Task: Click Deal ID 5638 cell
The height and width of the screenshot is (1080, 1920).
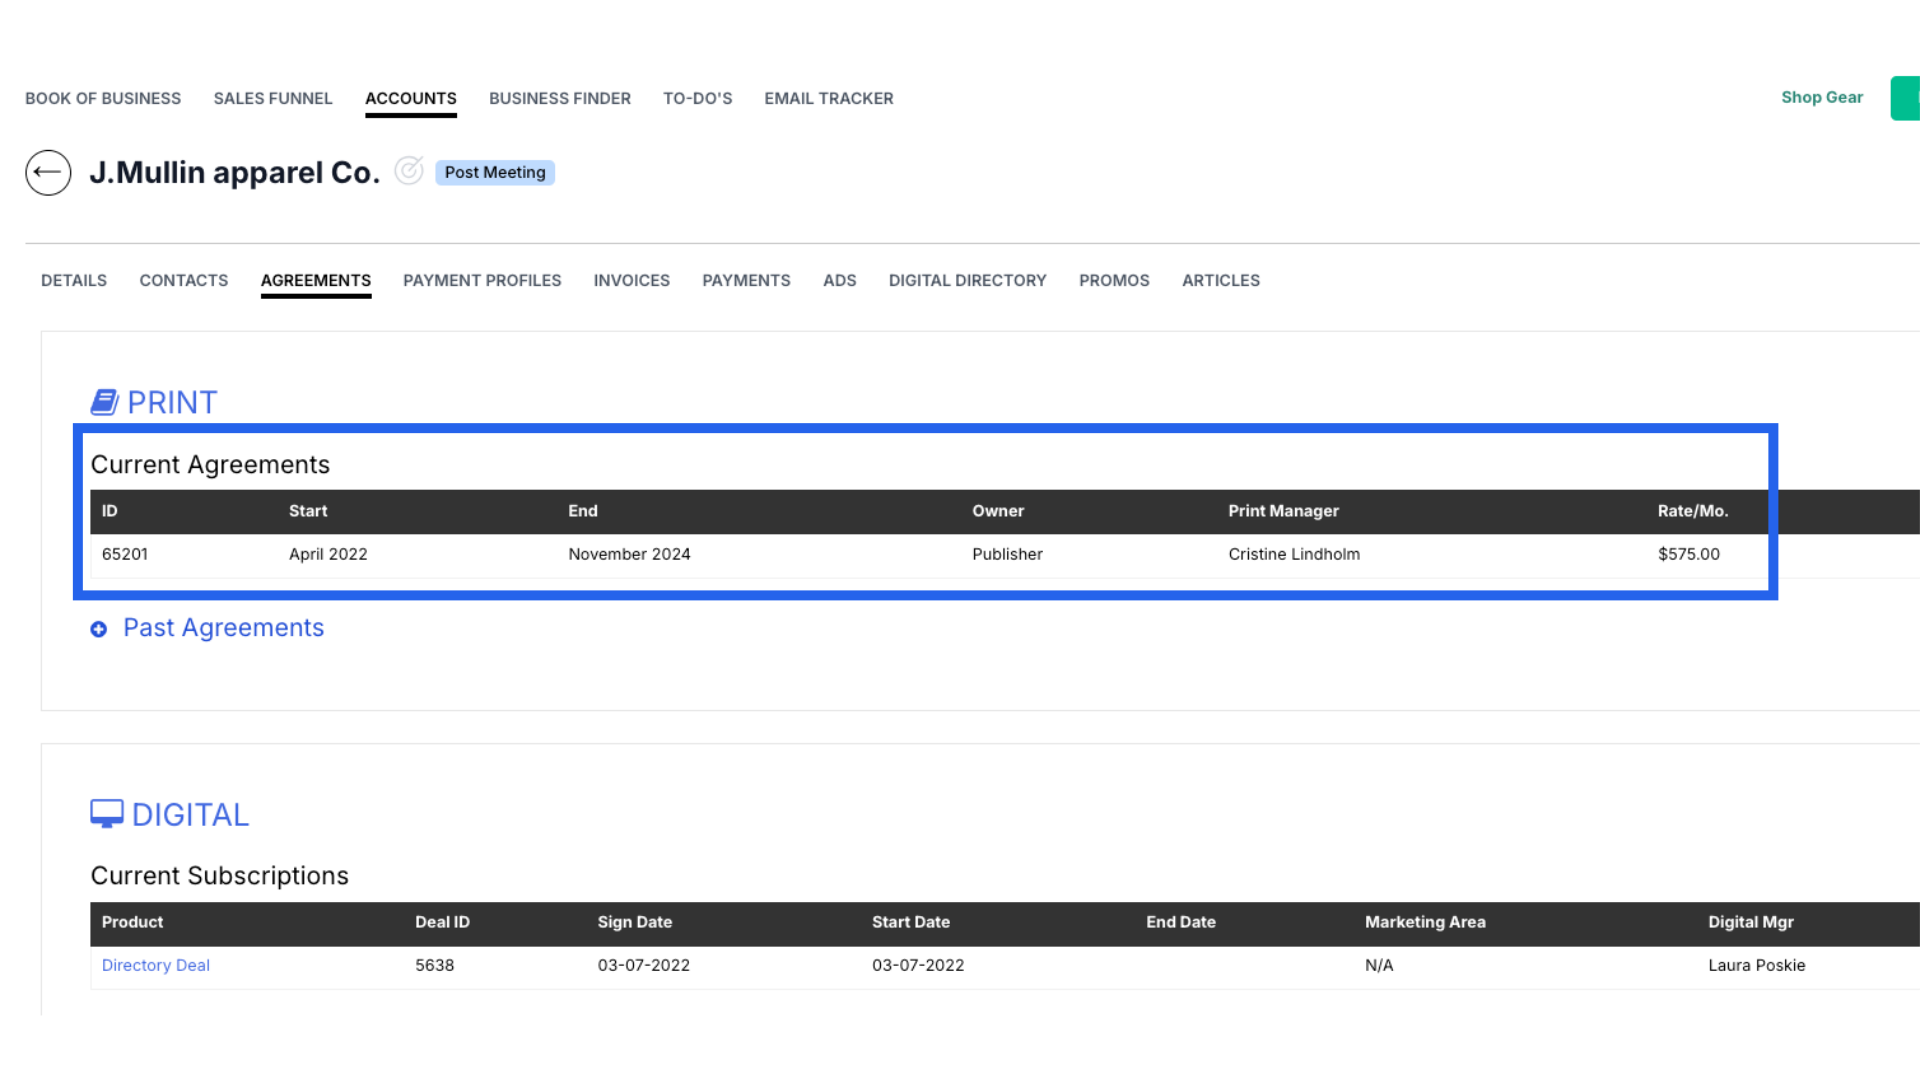Action: tap(435, 965)
